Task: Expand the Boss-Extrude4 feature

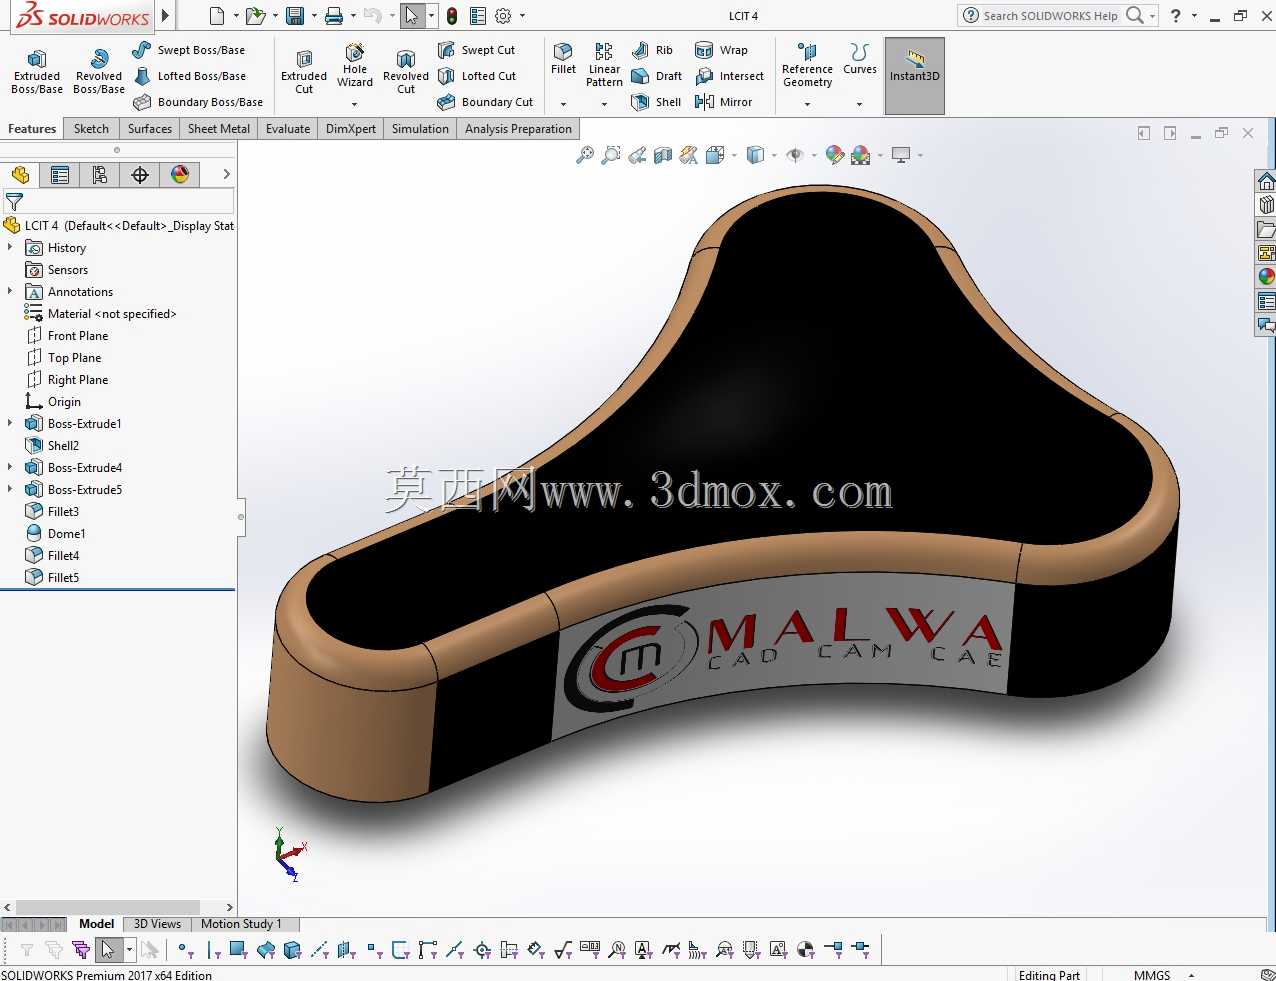Action: coord(10,467)
